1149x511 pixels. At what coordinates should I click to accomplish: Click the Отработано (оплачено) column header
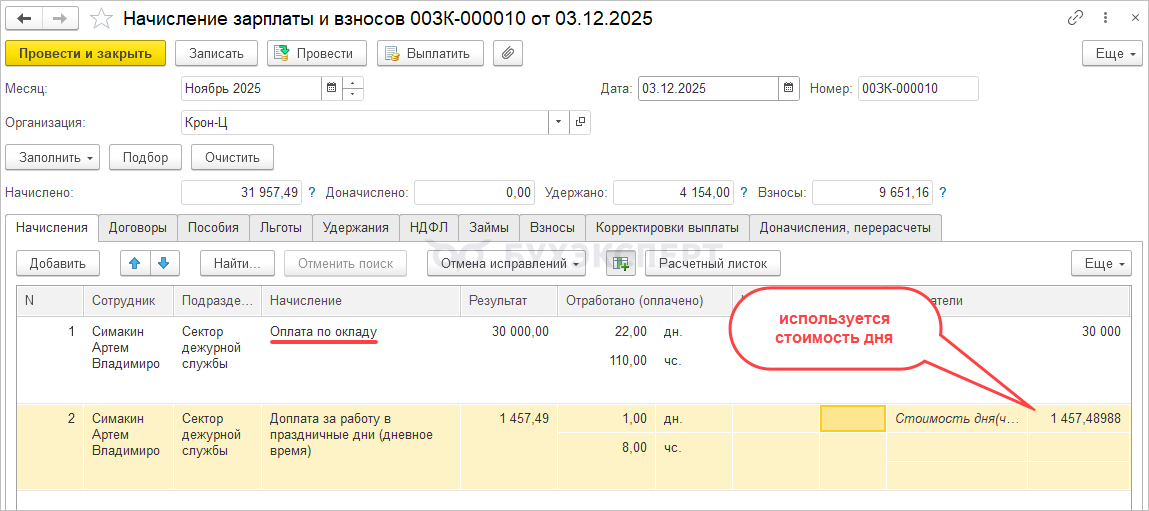pos(645,301)
